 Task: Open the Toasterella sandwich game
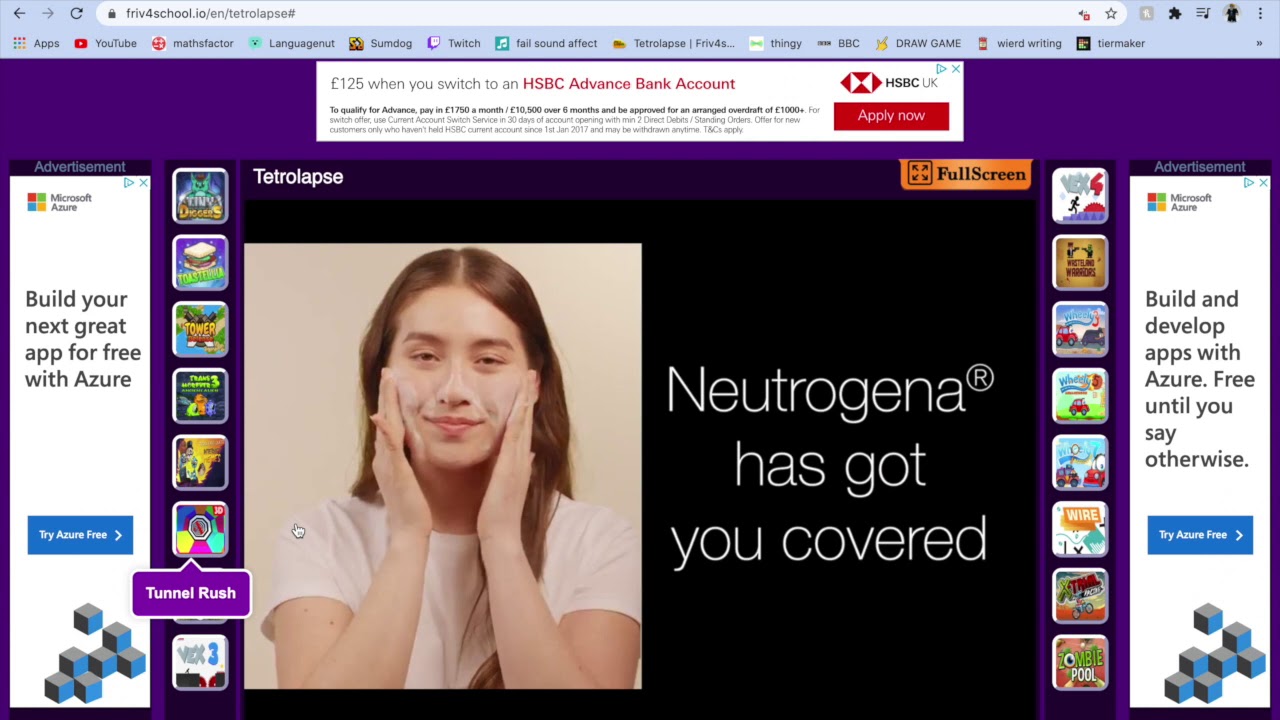coord(200,262)
